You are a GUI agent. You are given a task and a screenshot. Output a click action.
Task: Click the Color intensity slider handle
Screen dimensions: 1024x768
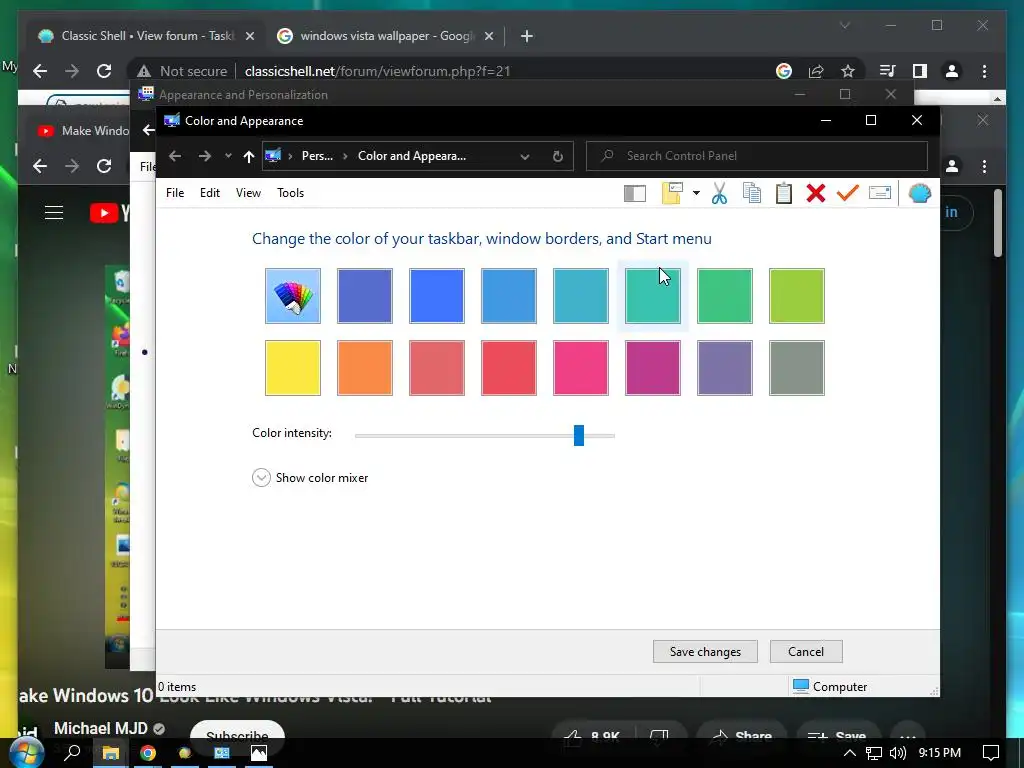tap(579, 435)
